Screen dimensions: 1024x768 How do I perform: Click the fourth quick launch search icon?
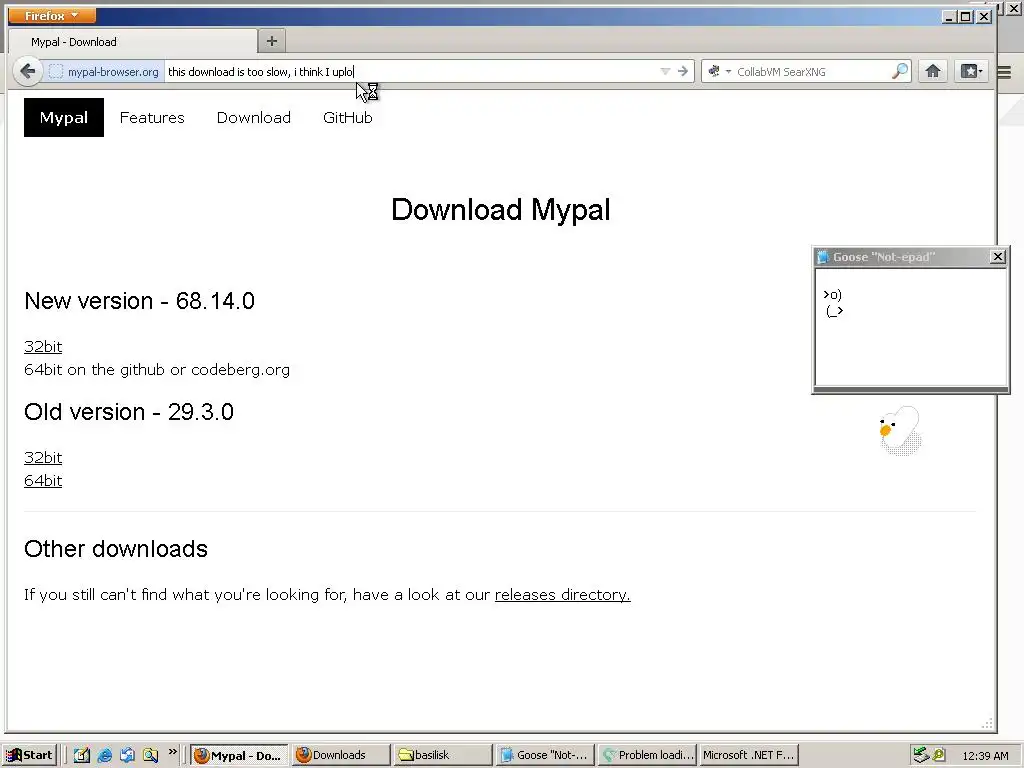click(x=150, y=755)
